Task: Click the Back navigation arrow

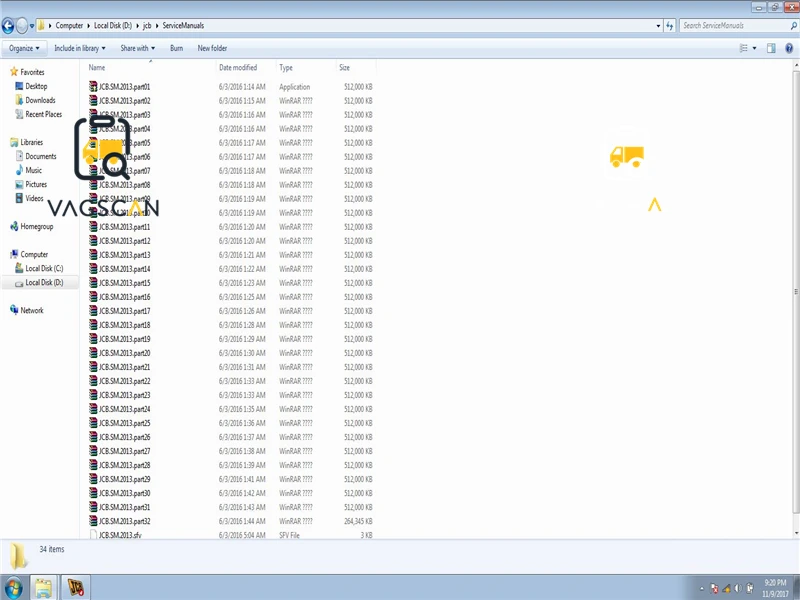Action: [8, 25]
